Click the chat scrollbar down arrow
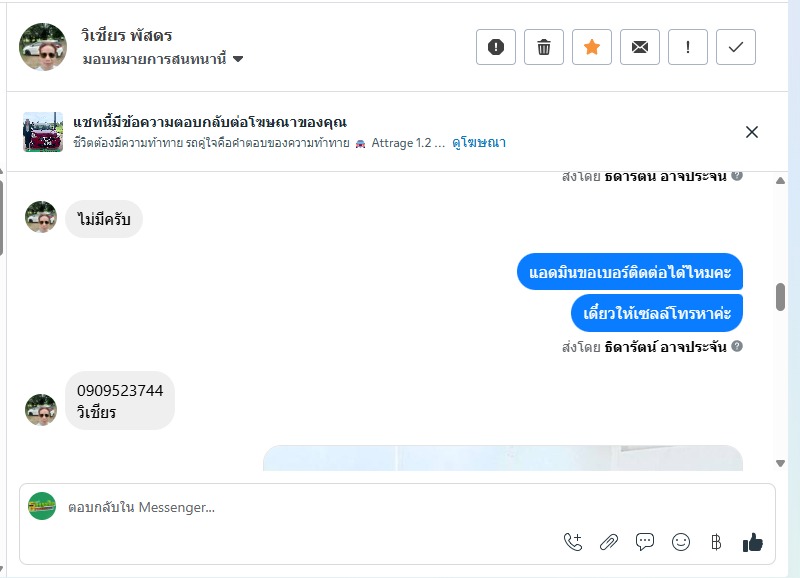800x578 pixels. pyautogui.click(x=780, y=463)
